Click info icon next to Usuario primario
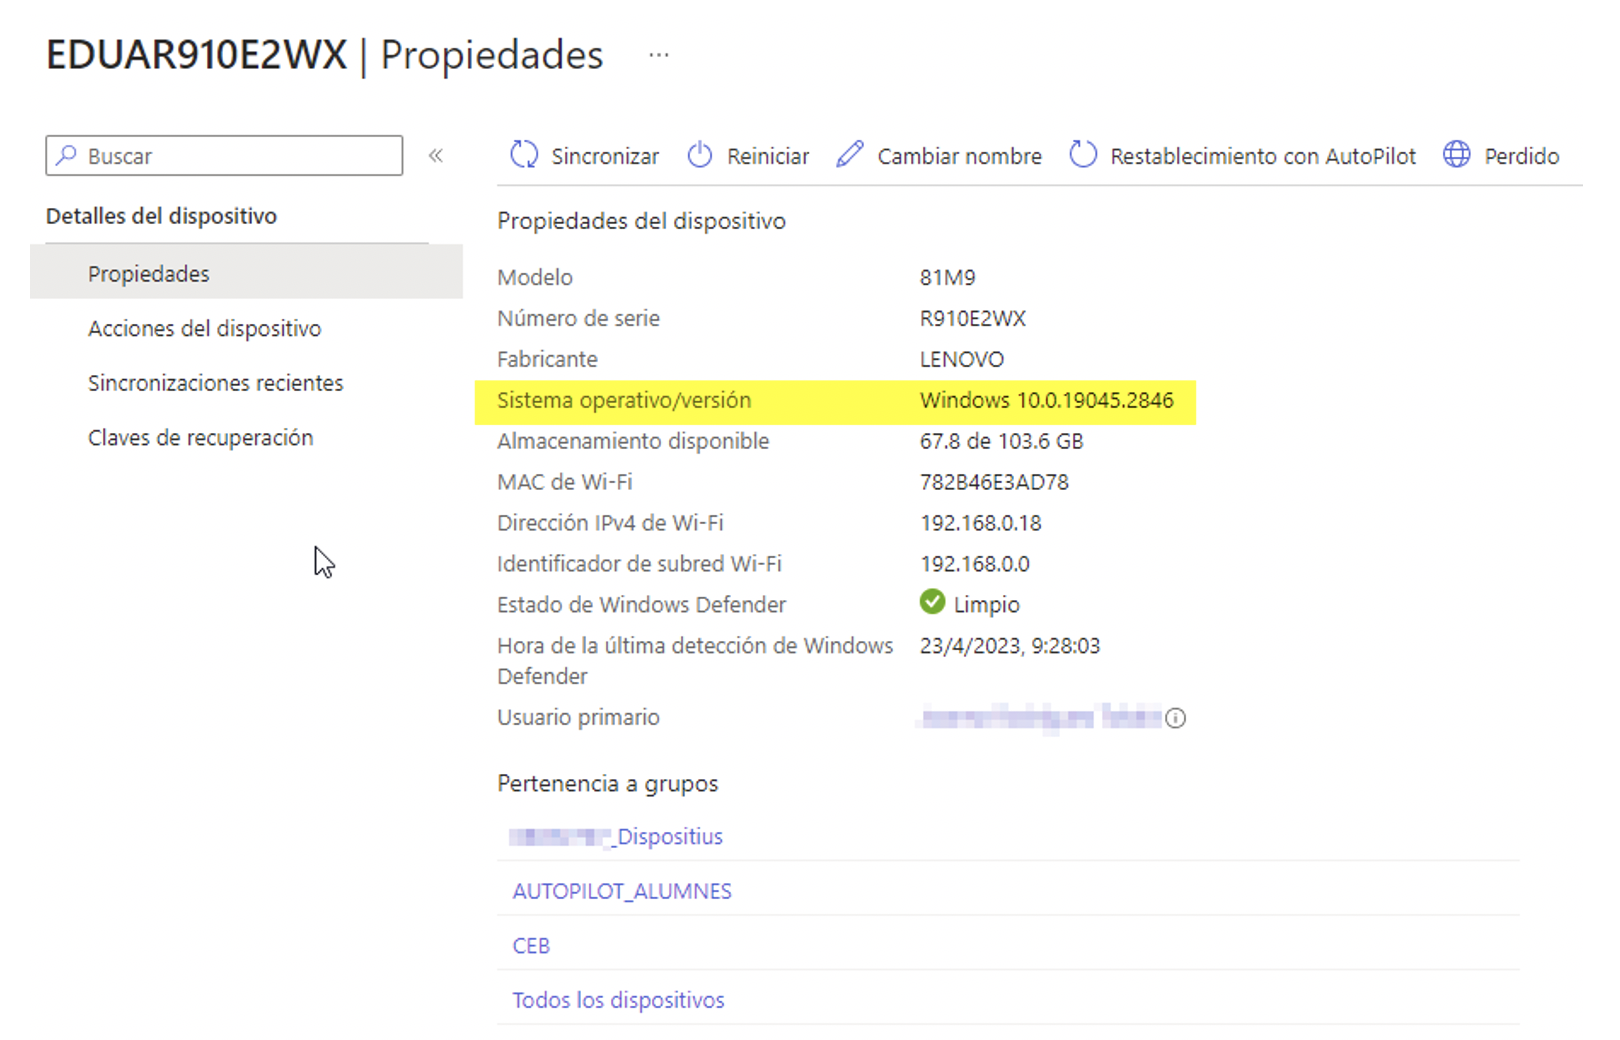Screen dimensions: 1620x1040 tap(1176, 718)
